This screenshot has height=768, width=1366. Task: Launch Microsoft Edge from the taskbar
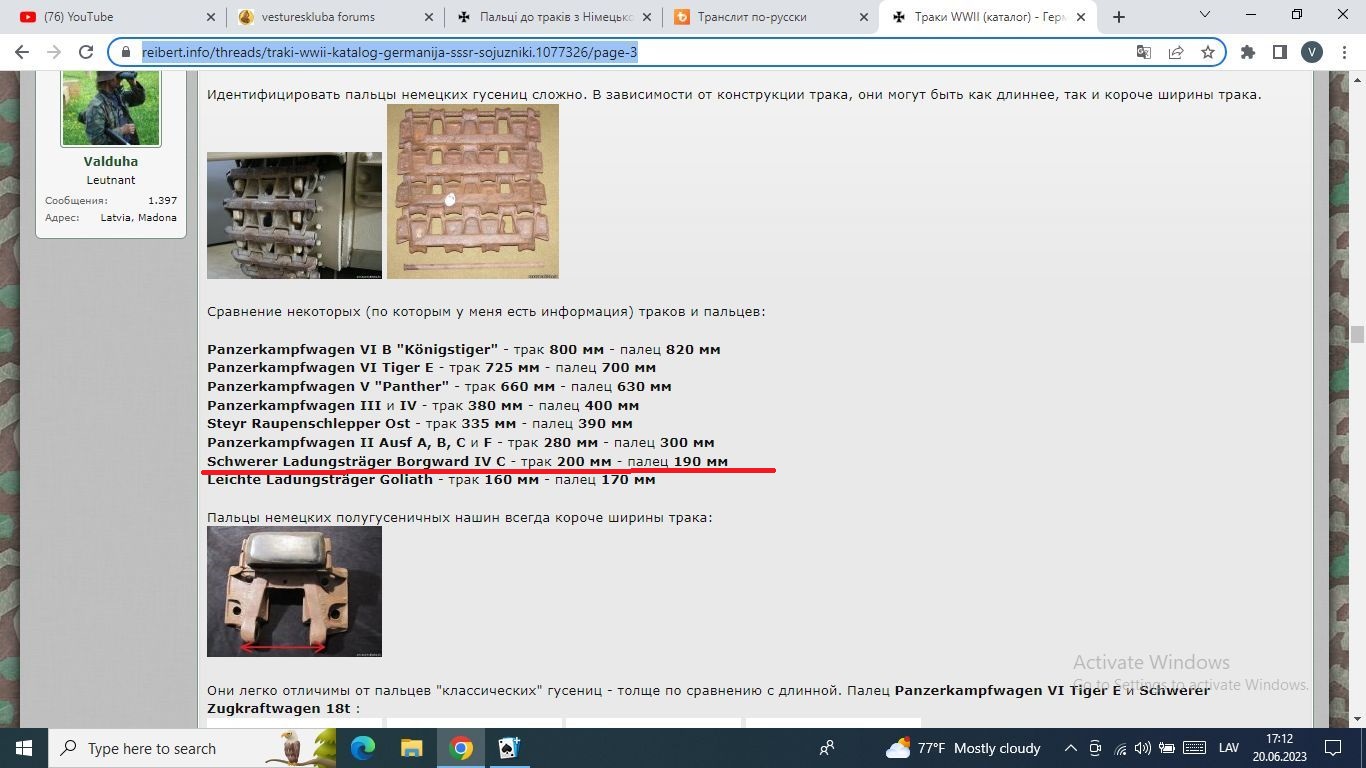pyautogui.click(x=363, y=748)
